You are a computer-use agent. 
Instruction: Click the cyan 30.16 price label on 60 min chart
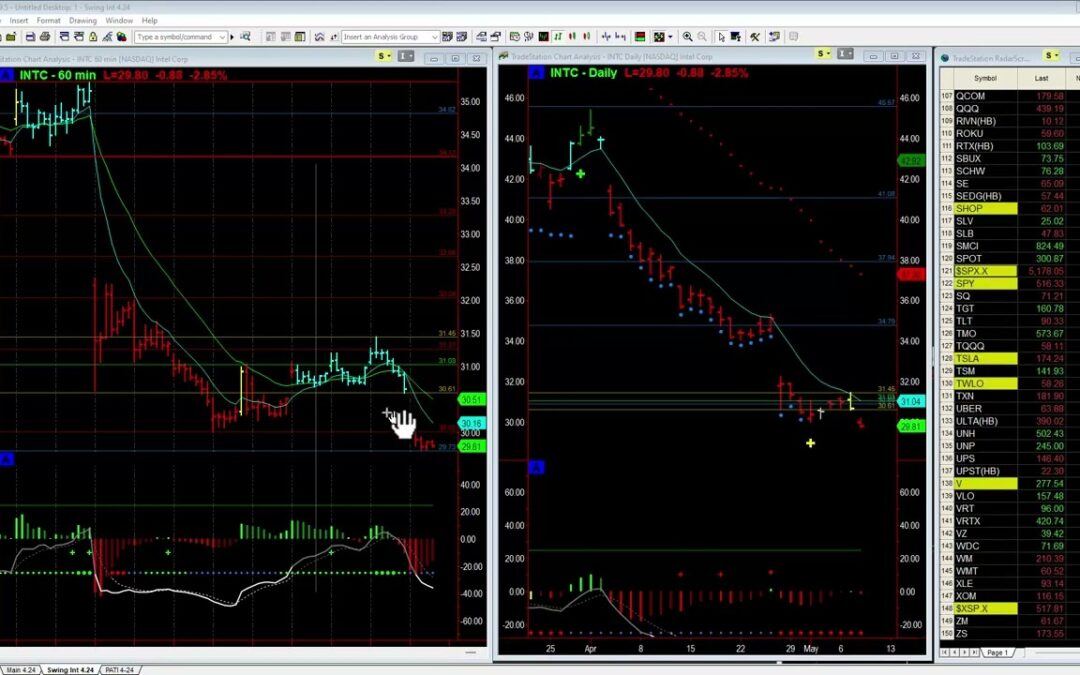click(x=472, y=424)
